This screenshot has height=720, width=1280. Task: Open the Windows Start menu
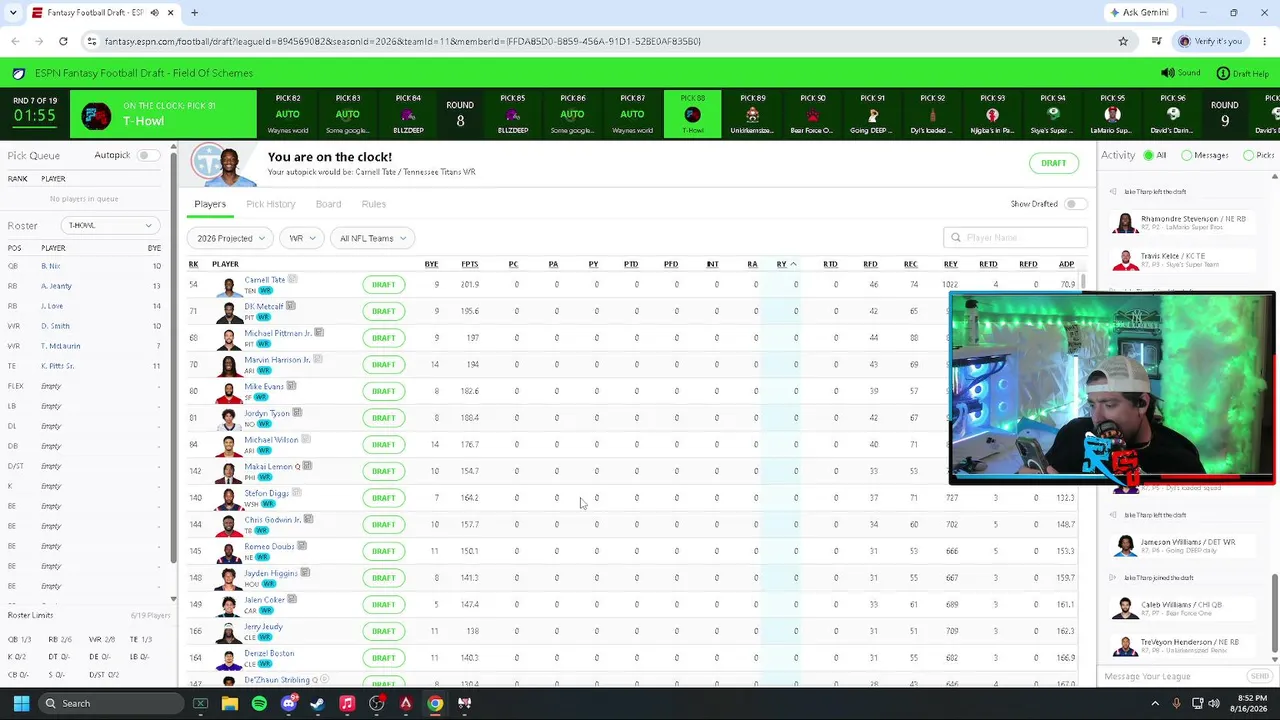(x=21, y=703)
